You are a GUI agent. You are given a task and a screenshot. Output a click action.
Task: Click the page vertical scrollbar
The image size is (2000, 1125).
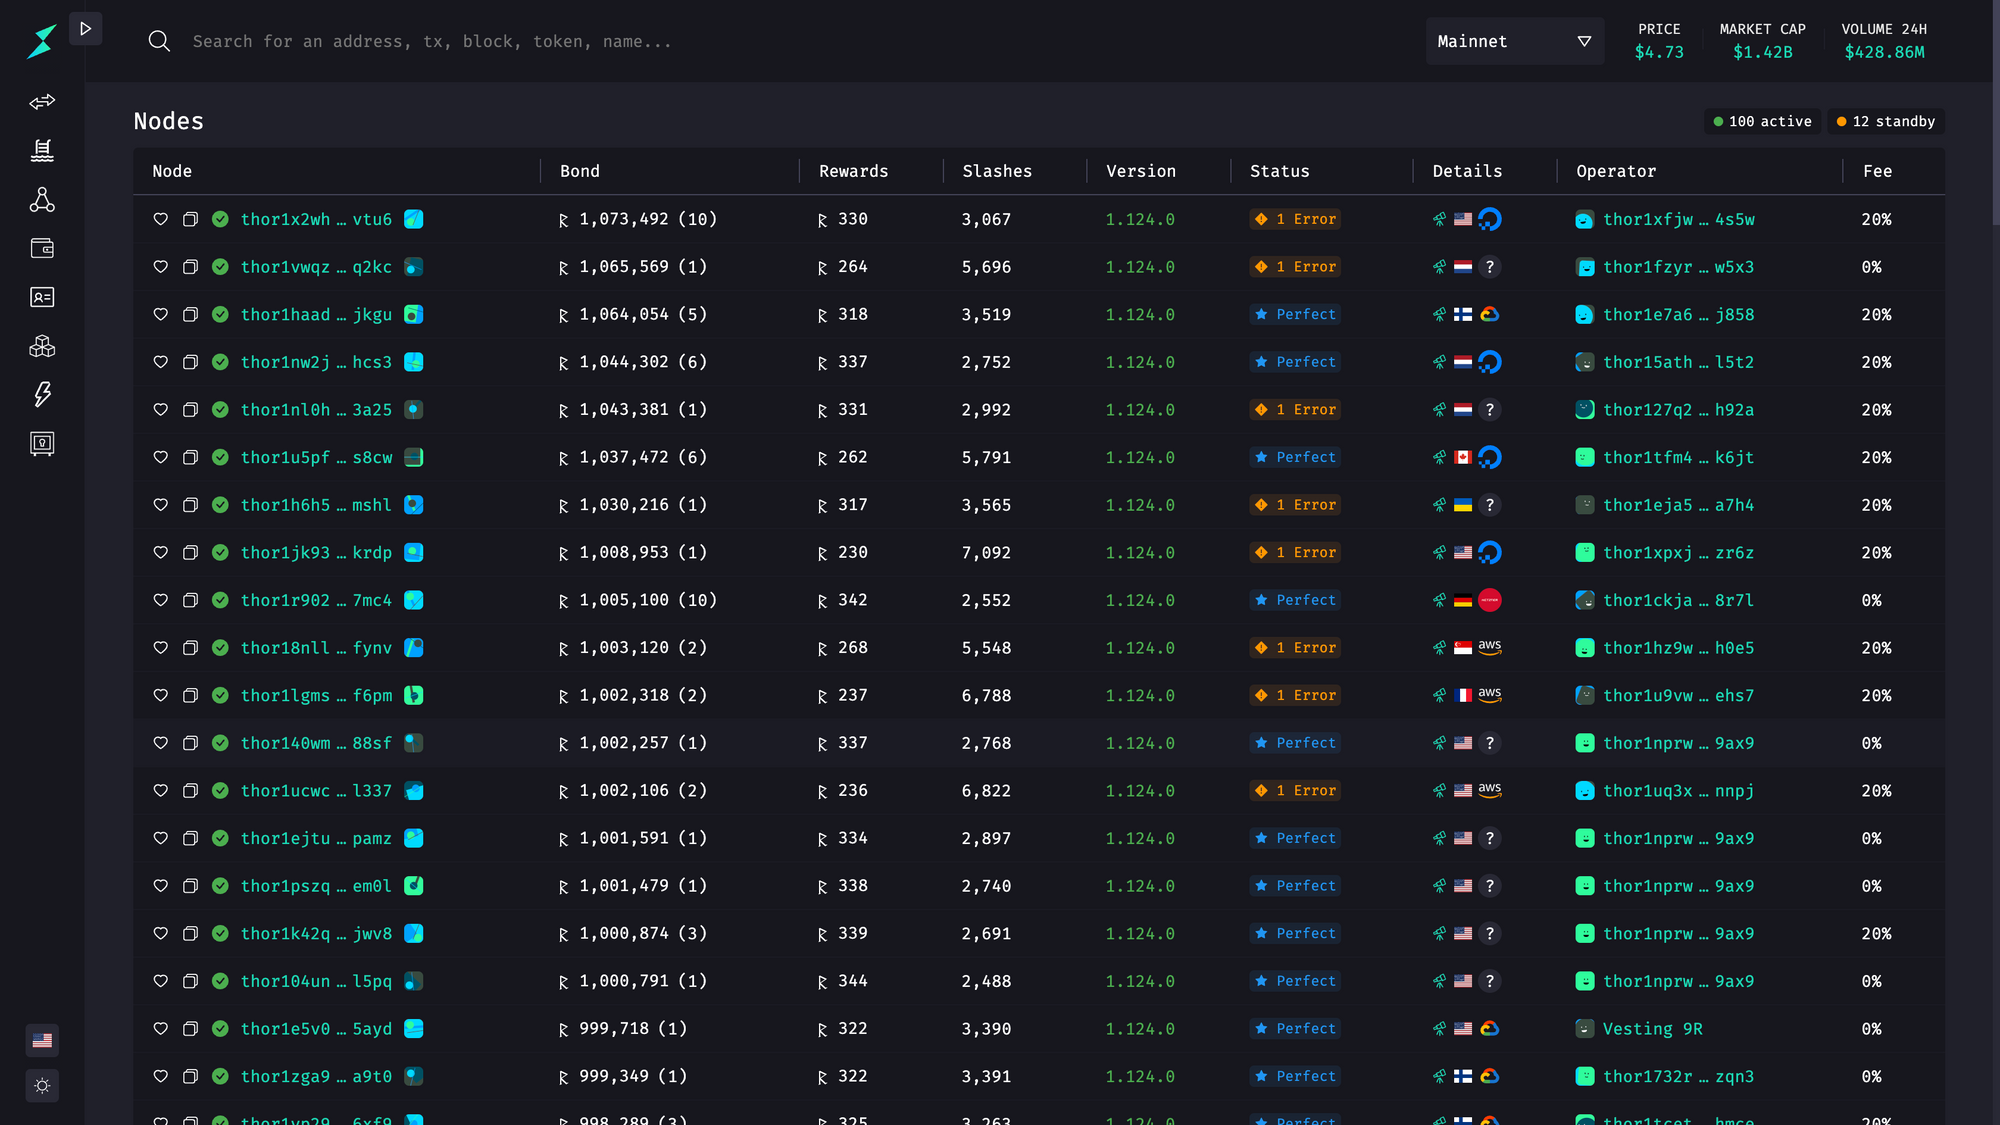point(1995,112)
